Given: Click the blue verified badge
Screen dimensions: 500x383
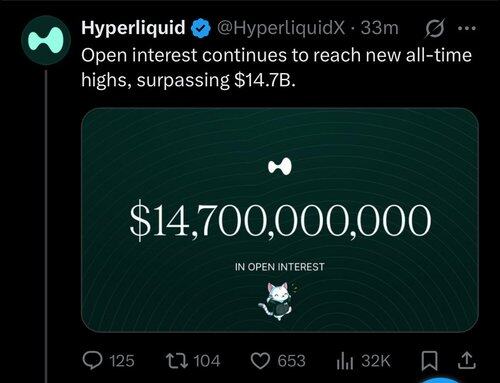Looking at the screenshot, I should pos(200,28).
